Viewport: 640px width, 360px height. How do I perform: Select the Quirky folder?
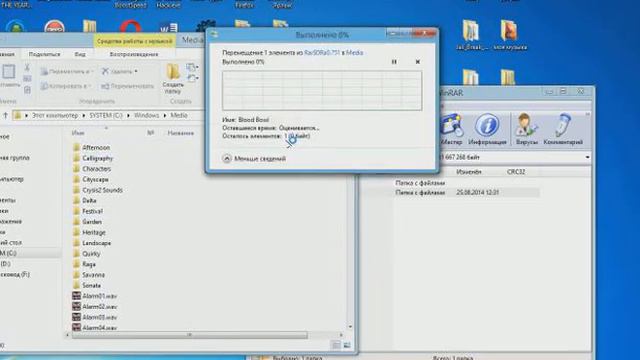tap(86, 253)
